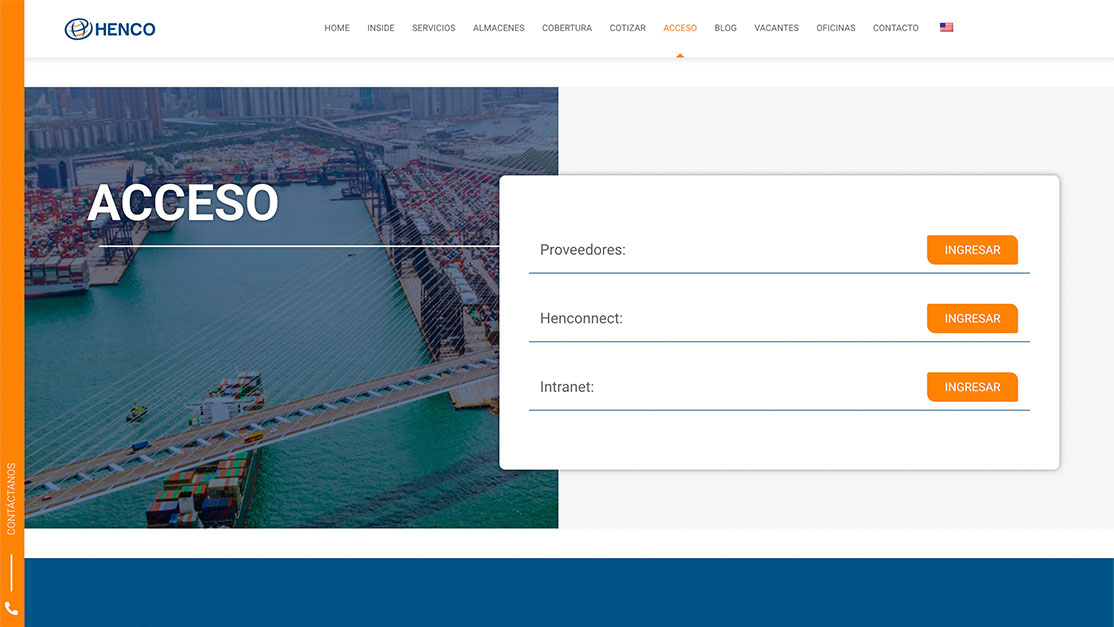Expand the ALMACENES navigation entry
This screenshot has width=1114, height=627.
[498, 27]
